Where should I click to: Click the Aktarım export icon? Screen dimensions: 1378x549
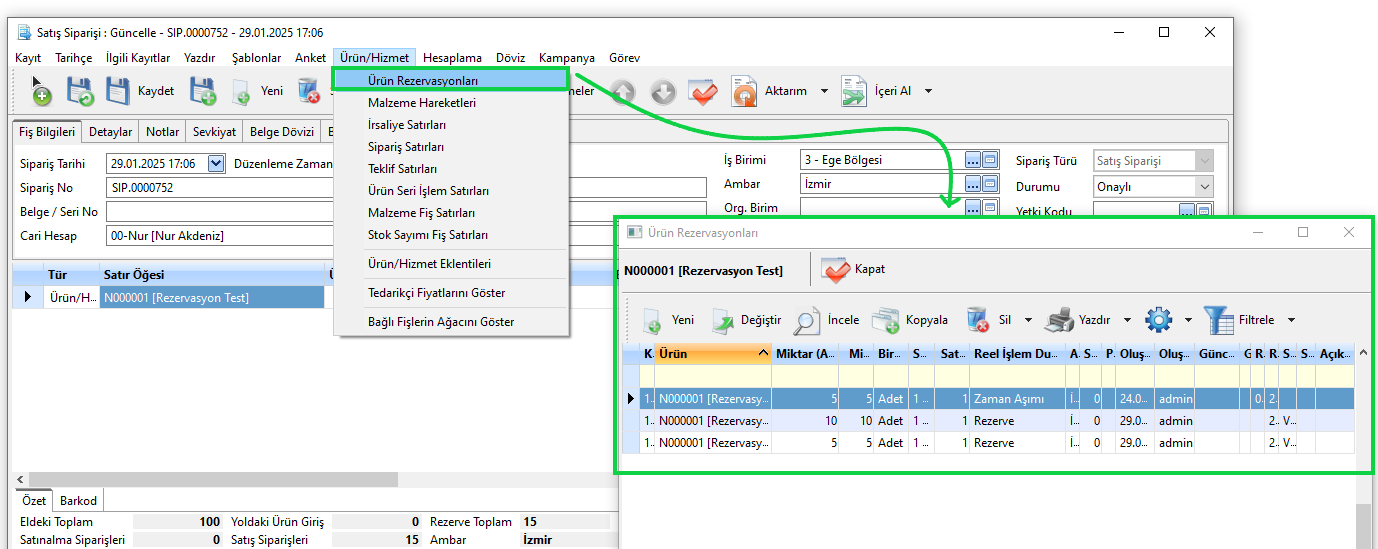(x=744, y=91)
